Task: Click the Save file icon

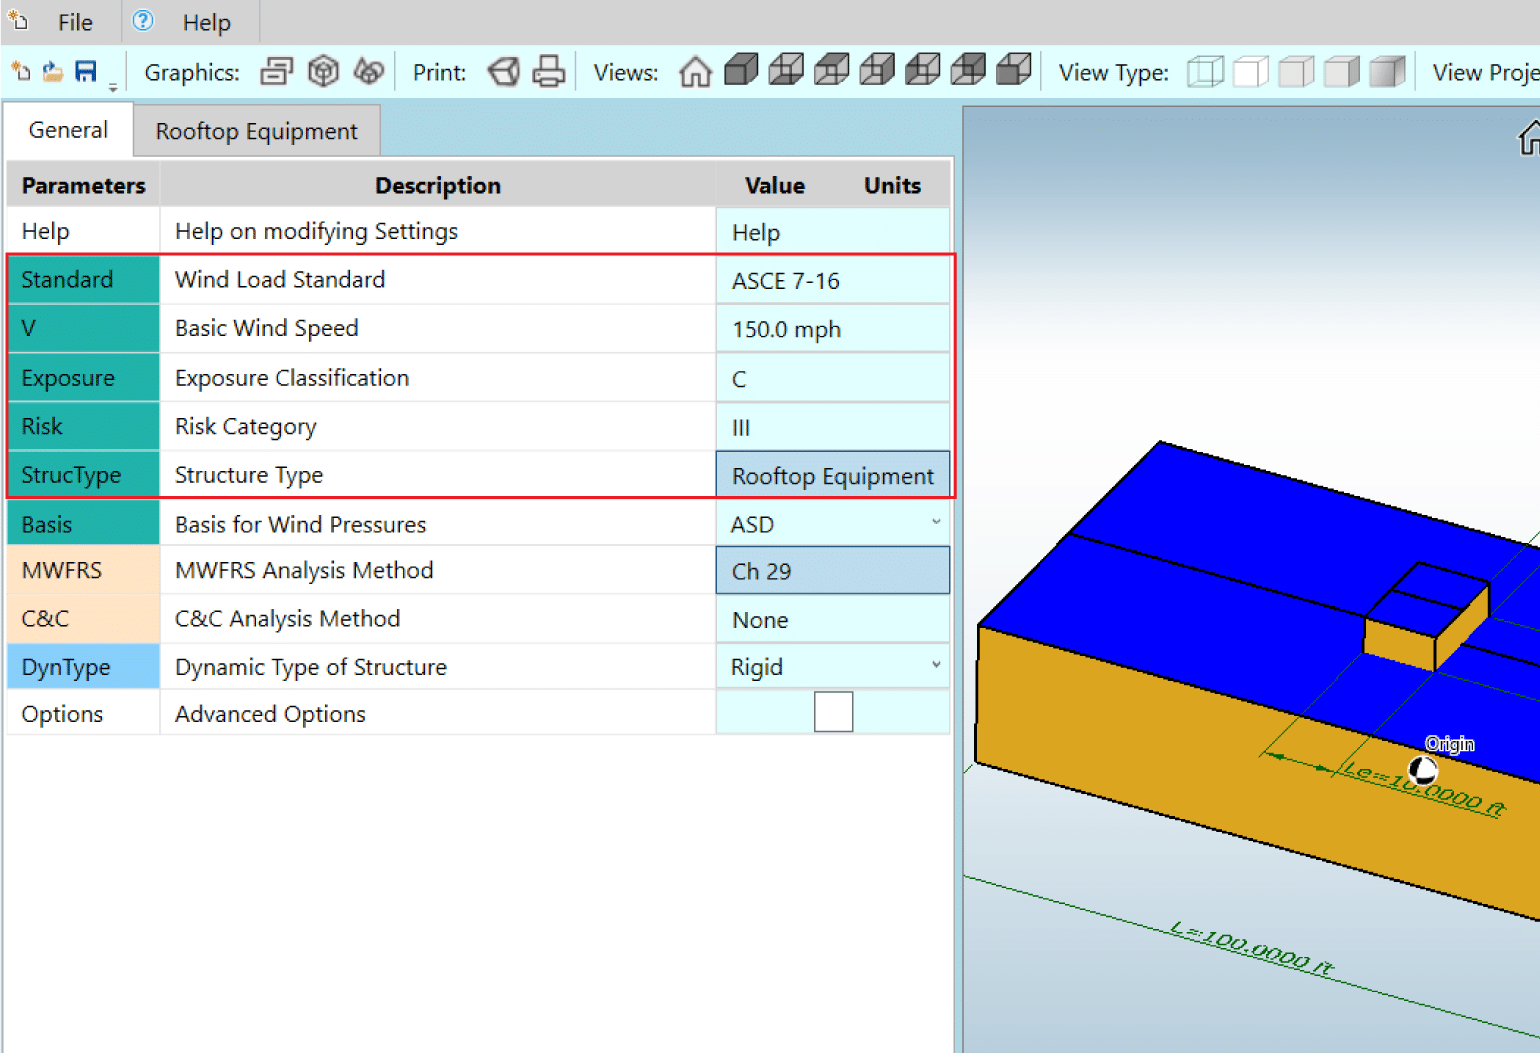Action: click(x=86, y=72)
